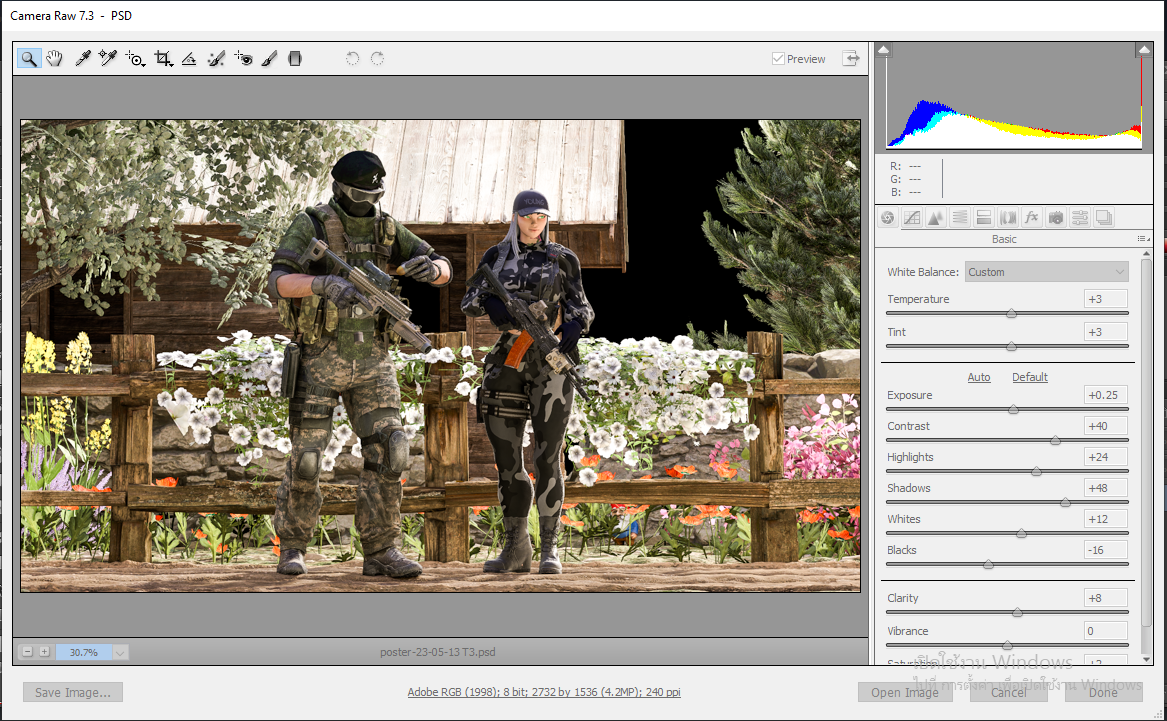This screenshot has height=721, width=1167.
Task: Open the Presets panel tab
Action: point(1079,217)
